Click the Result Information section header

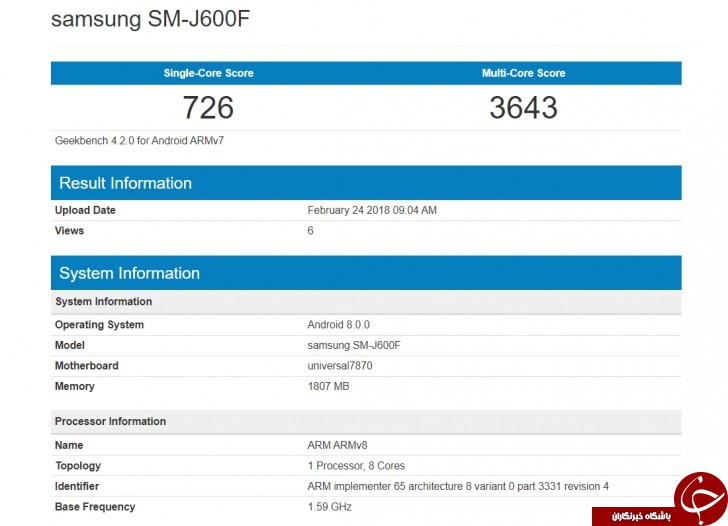pyautogui.click(x=366, y=183)
